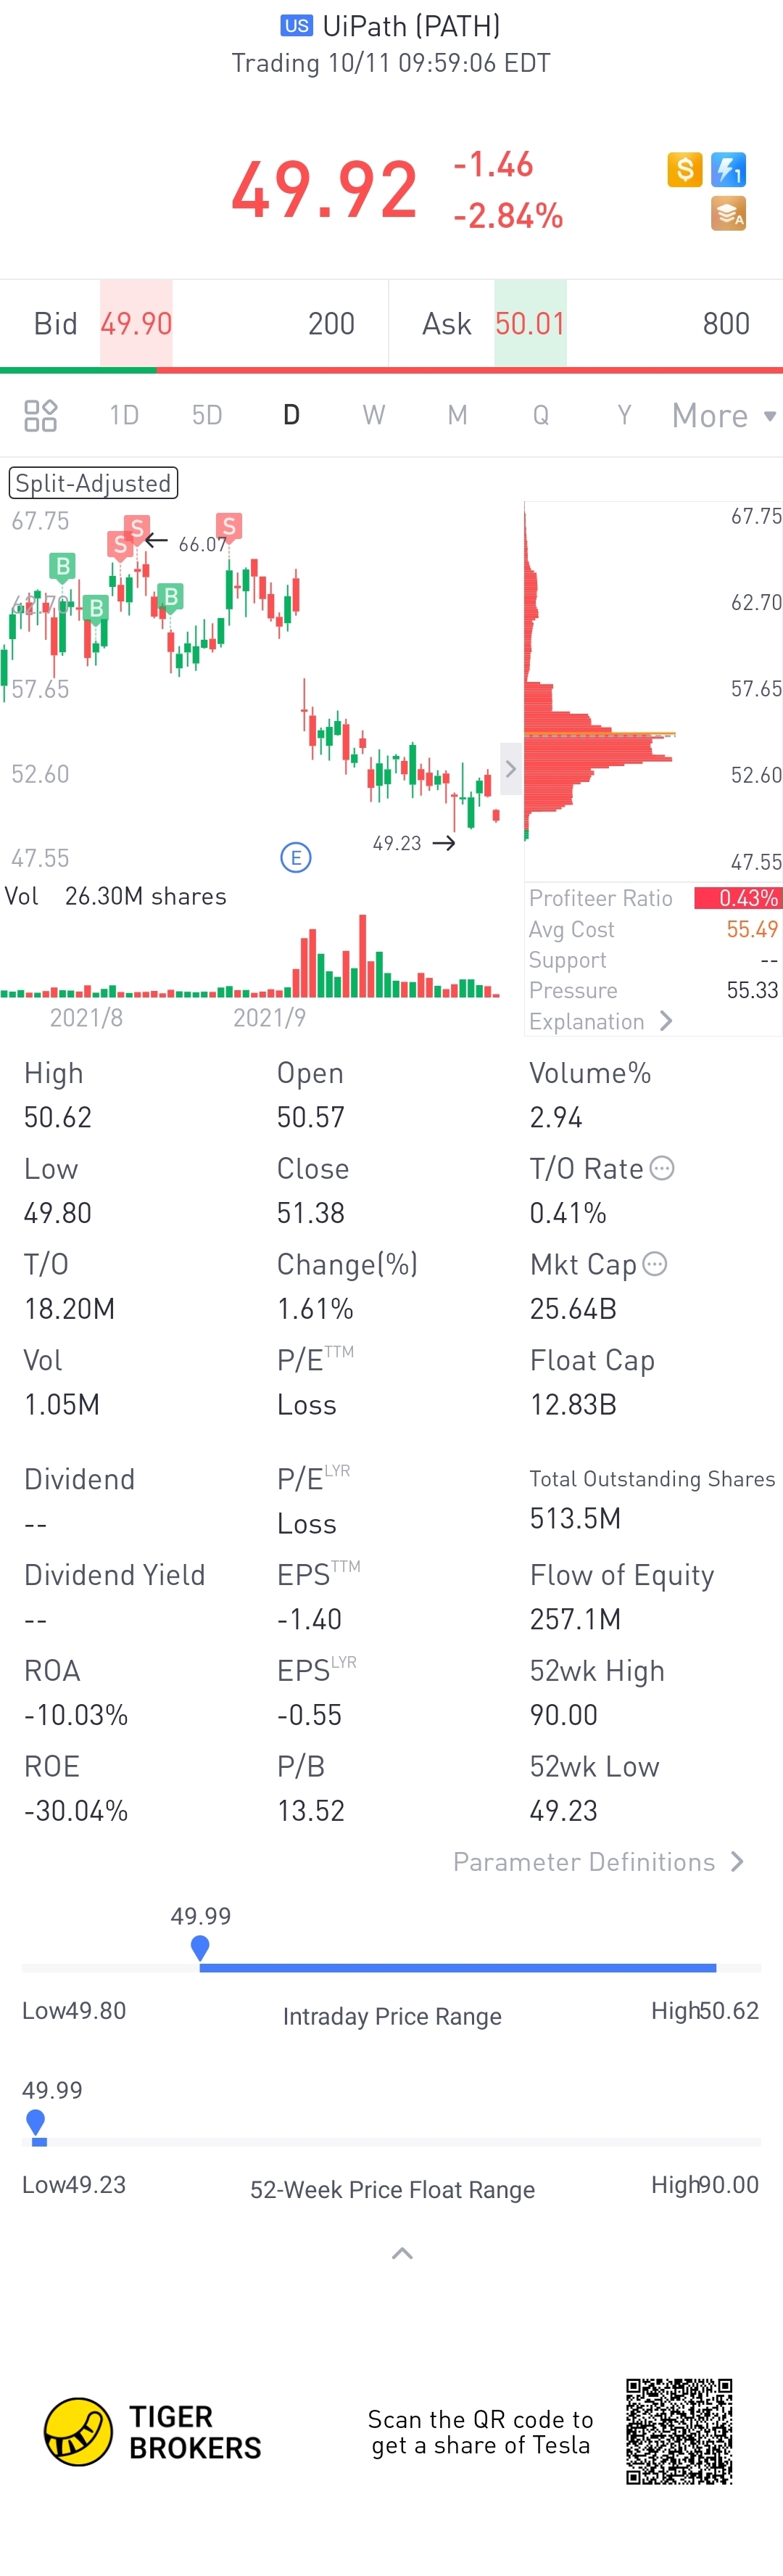Tap the brown stacked coins icon
Image resolution: width=783 pixels, height=2576 pixels.
point(728,213)
